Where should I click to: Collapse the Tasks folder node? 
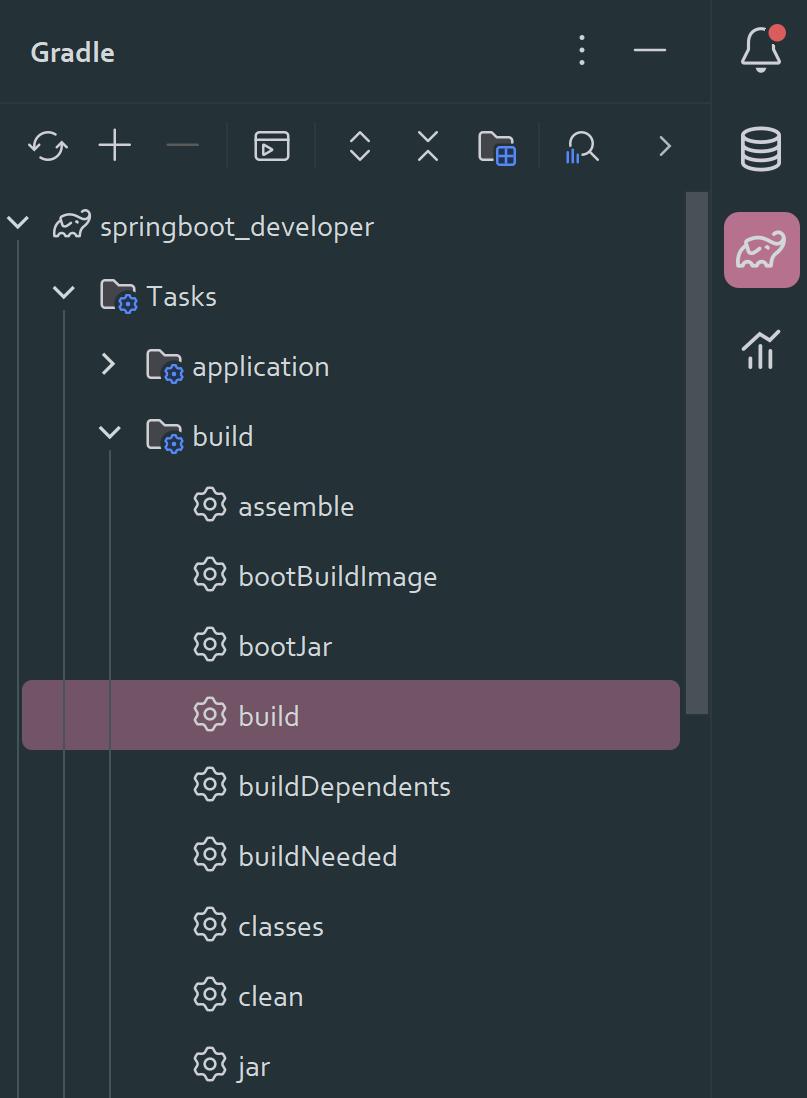tap(64, 296)
